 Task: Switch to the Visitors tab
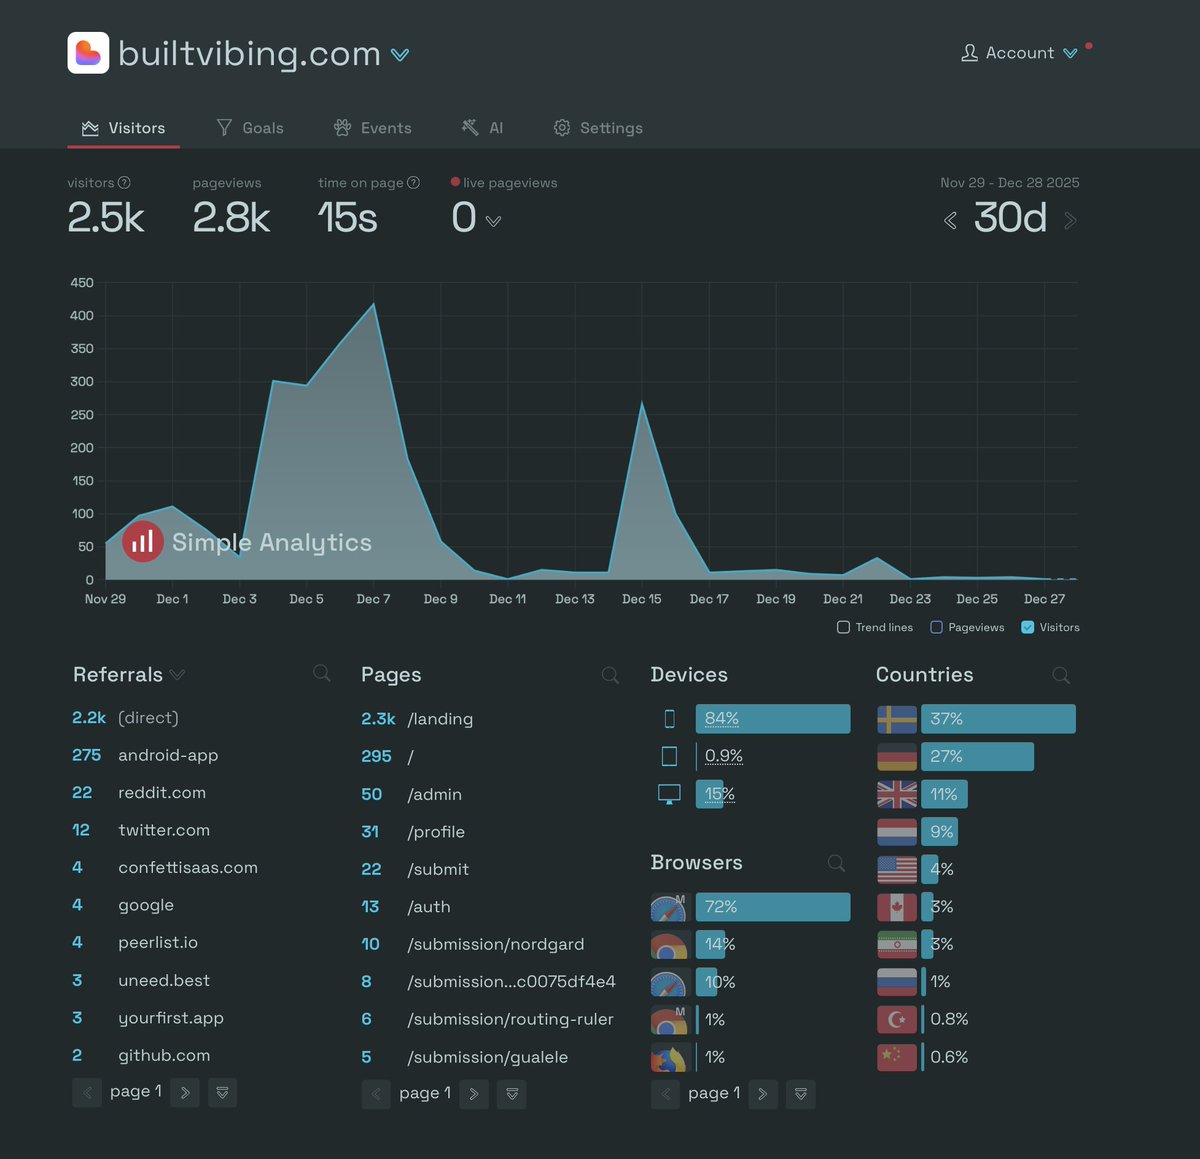pyautogui.click(x=124, y=128)
